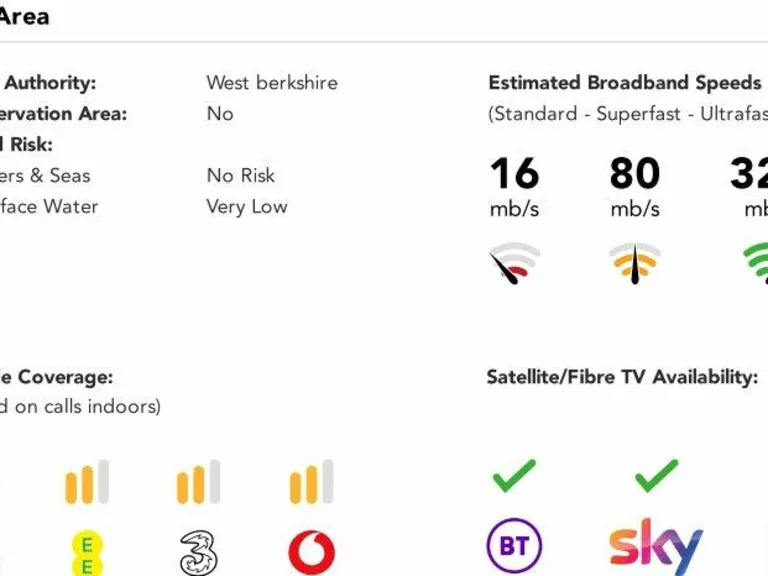Click the green checkmark above BT

pyautogui.click(x=514, y=476)
